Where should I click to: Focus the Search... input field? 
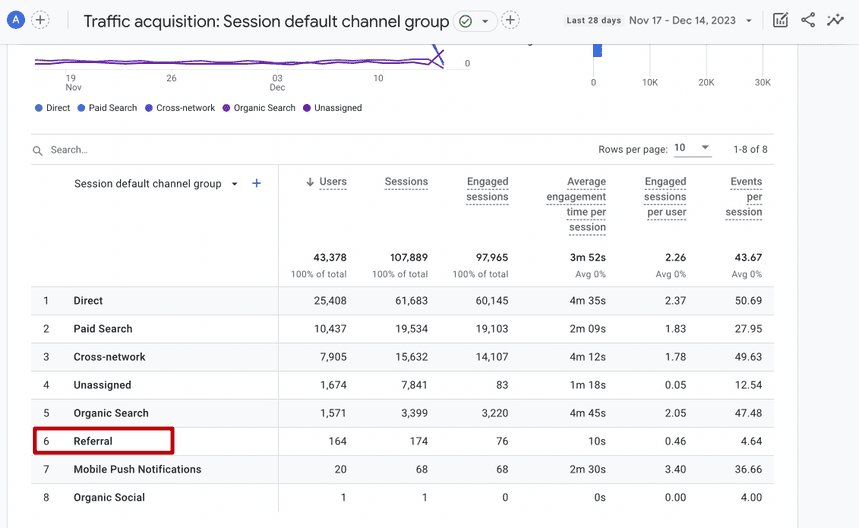69,150
